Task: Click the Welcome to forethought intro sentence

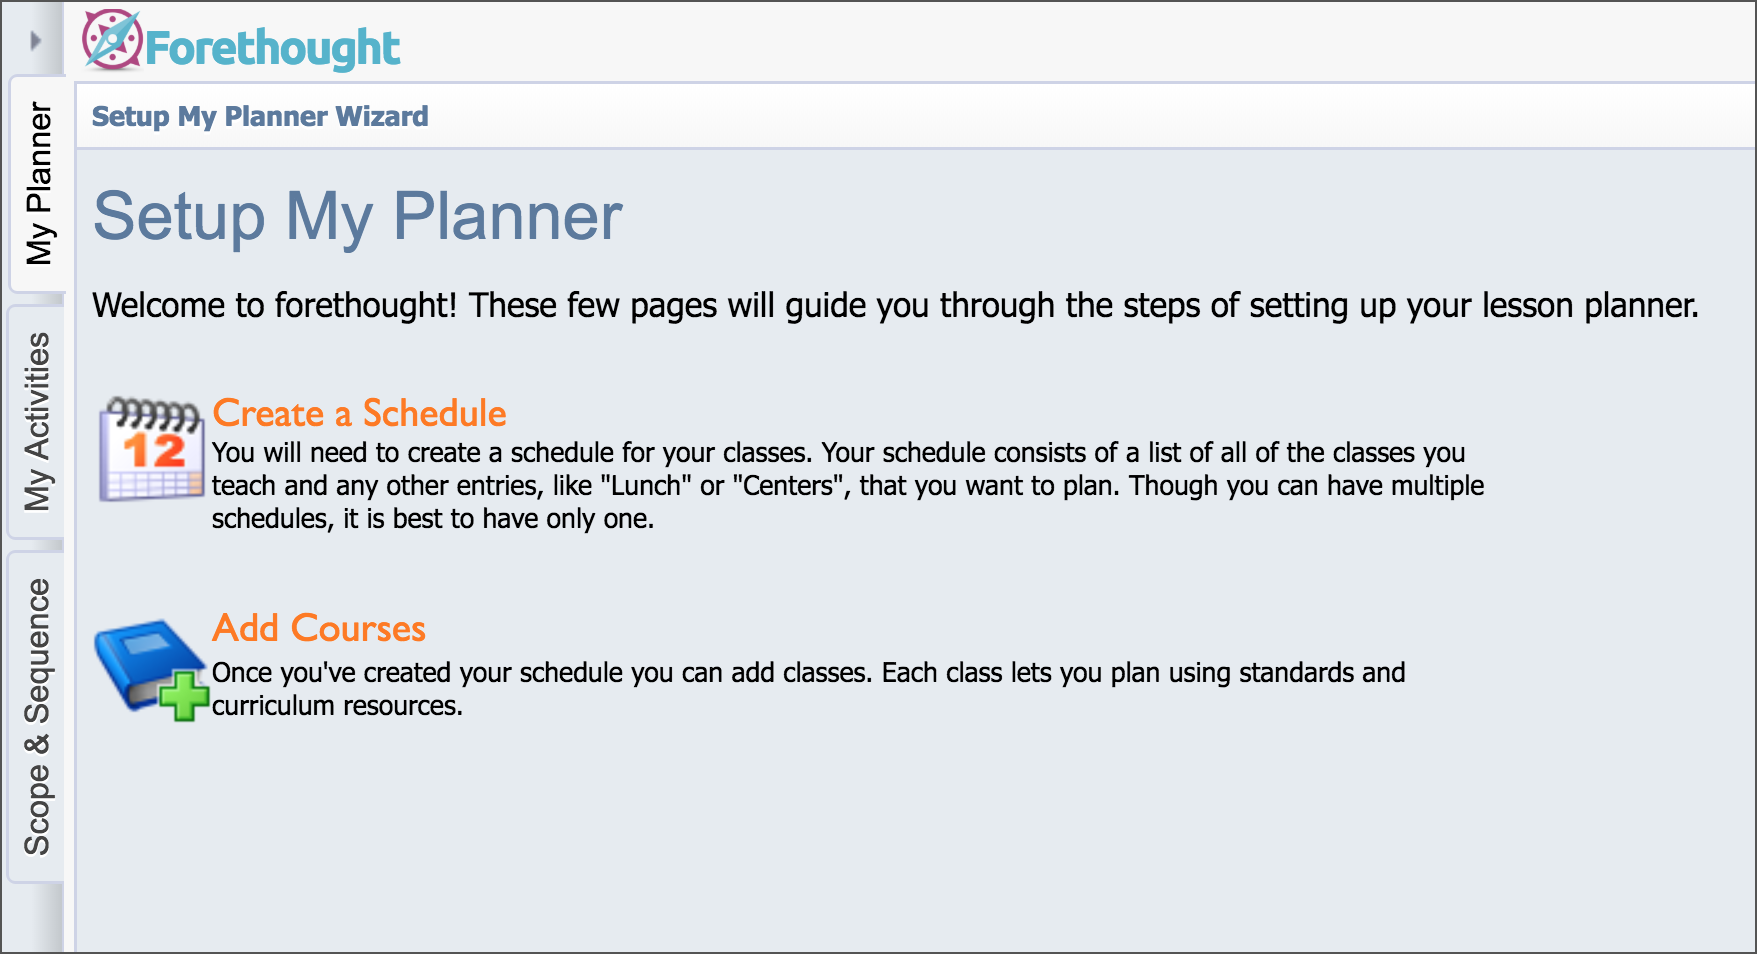Action: tap(894, 305)
